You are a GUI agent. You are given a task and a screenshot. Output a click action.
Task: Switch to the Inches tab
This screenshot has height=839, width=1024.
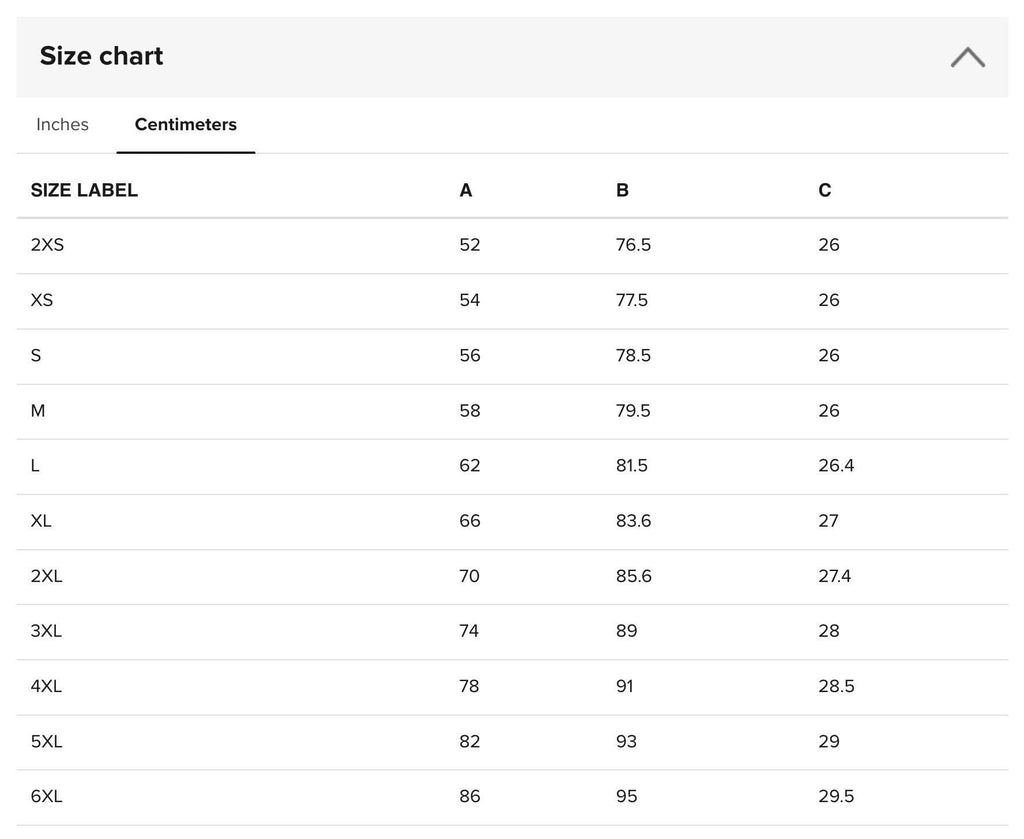[62, 125]
